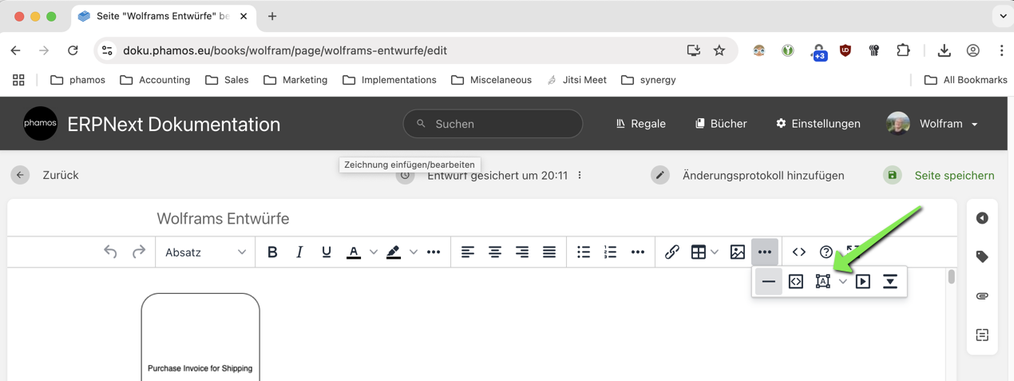
Task: Insert a horizontal line from overflow toolbar
Action: coord(768,281)
